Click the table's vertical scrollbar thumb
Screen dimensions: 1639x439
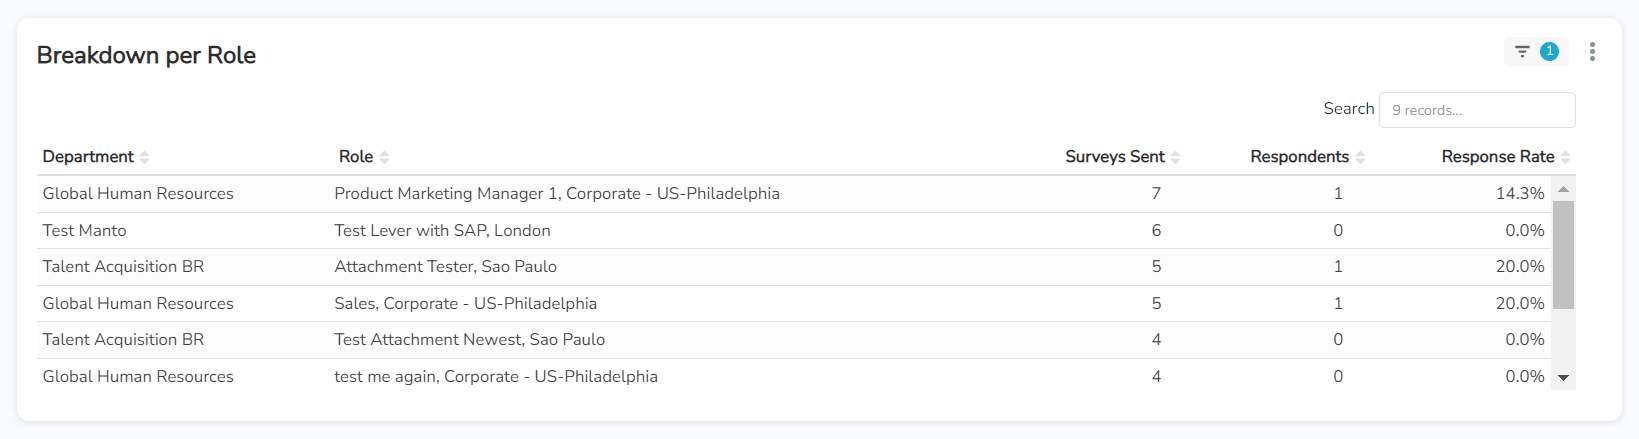[x=1564, y=255]
